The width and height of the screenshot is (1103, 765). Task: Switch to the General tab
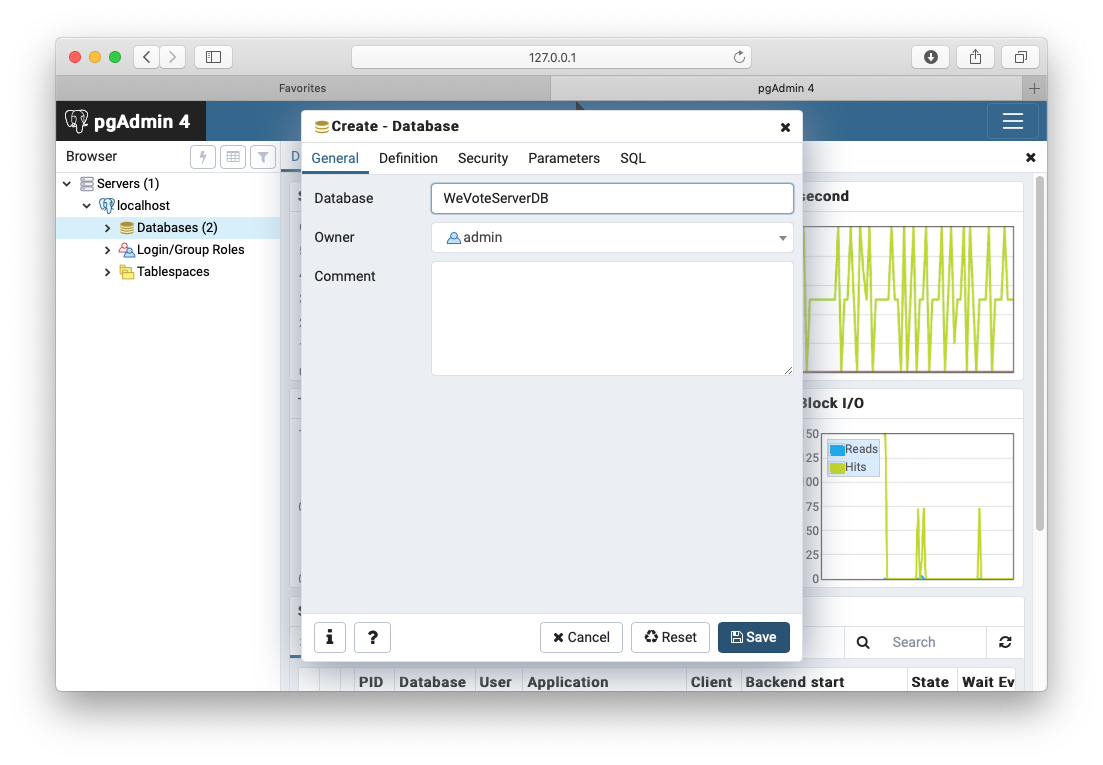tap(335, 158)
